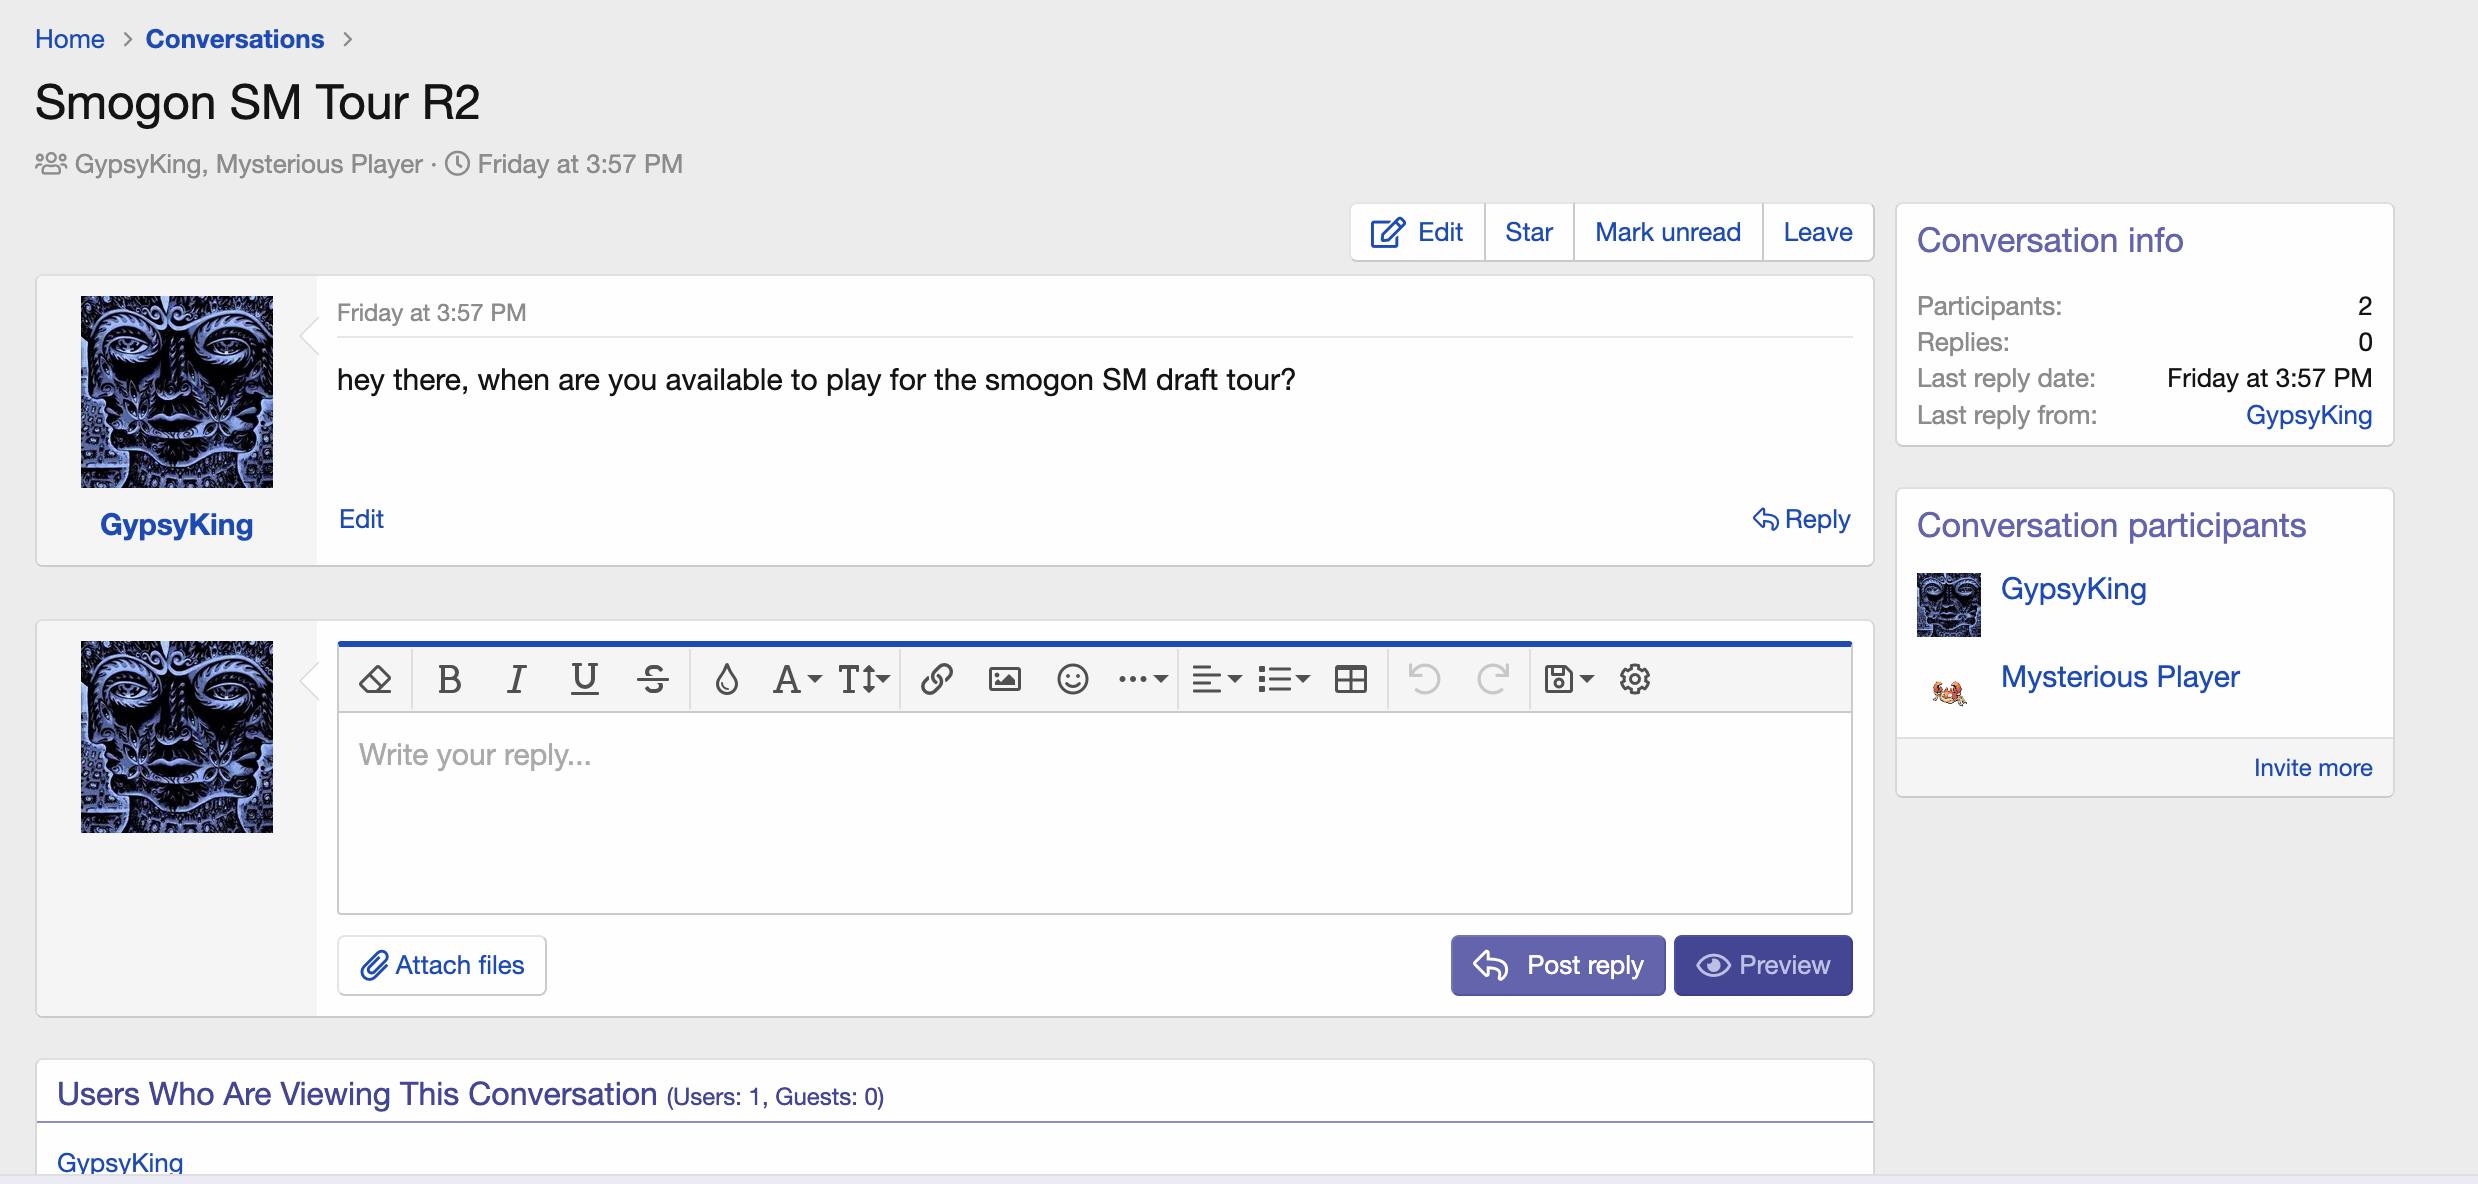Open the text color droplet picker

[x=726, y=680]
